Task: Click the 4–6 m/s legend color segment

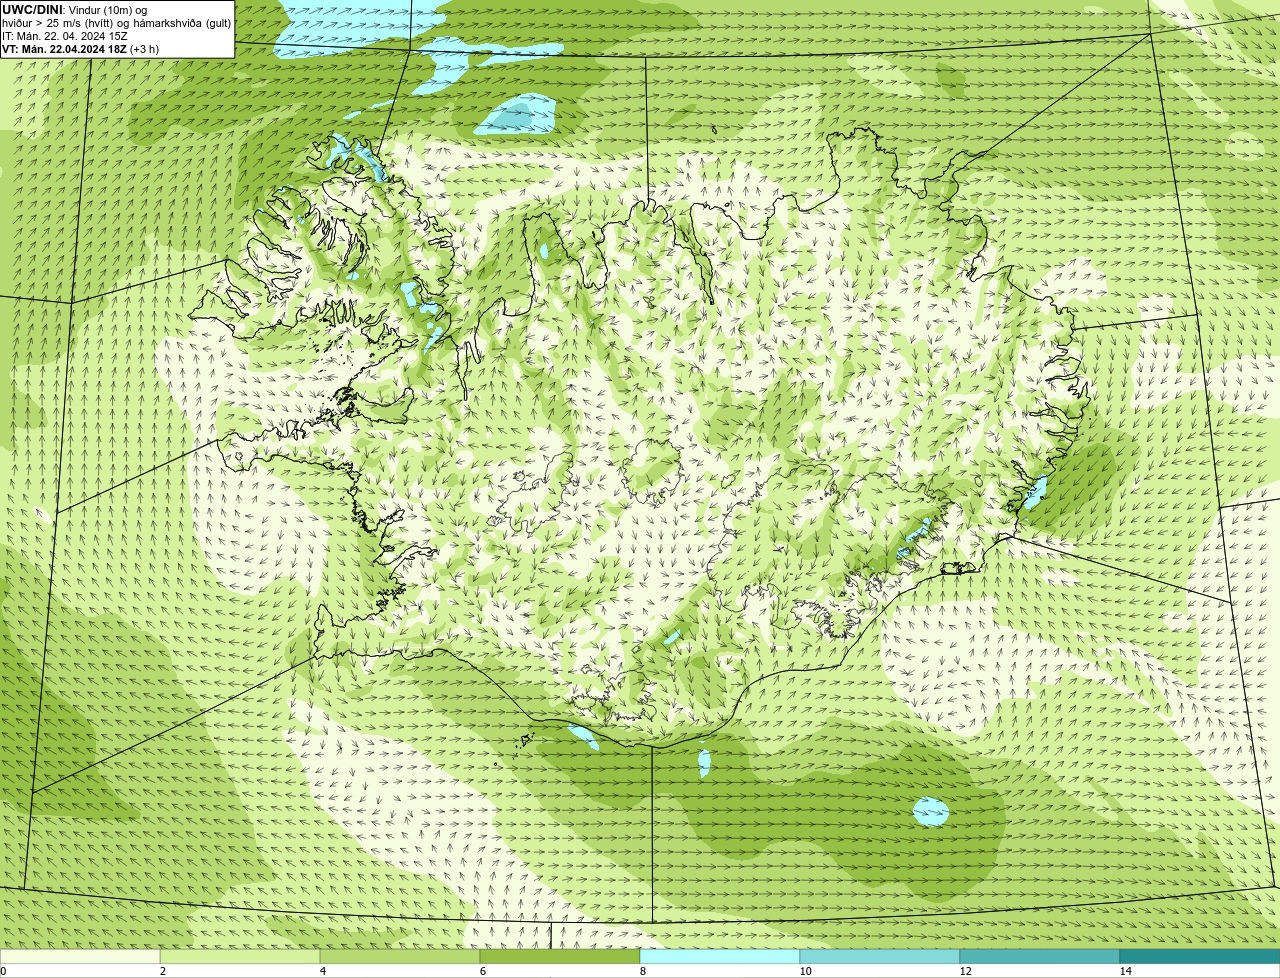Action: tap(400, 956)
